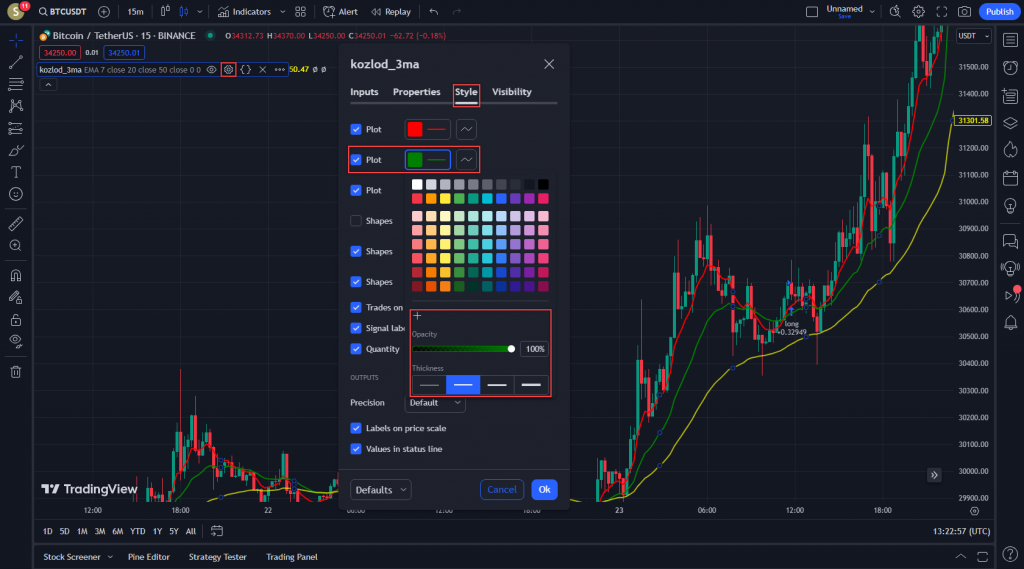The image size is (1024, 569).
Task: Open the quick search icon in top toolbar
Action: click(895, 12)
